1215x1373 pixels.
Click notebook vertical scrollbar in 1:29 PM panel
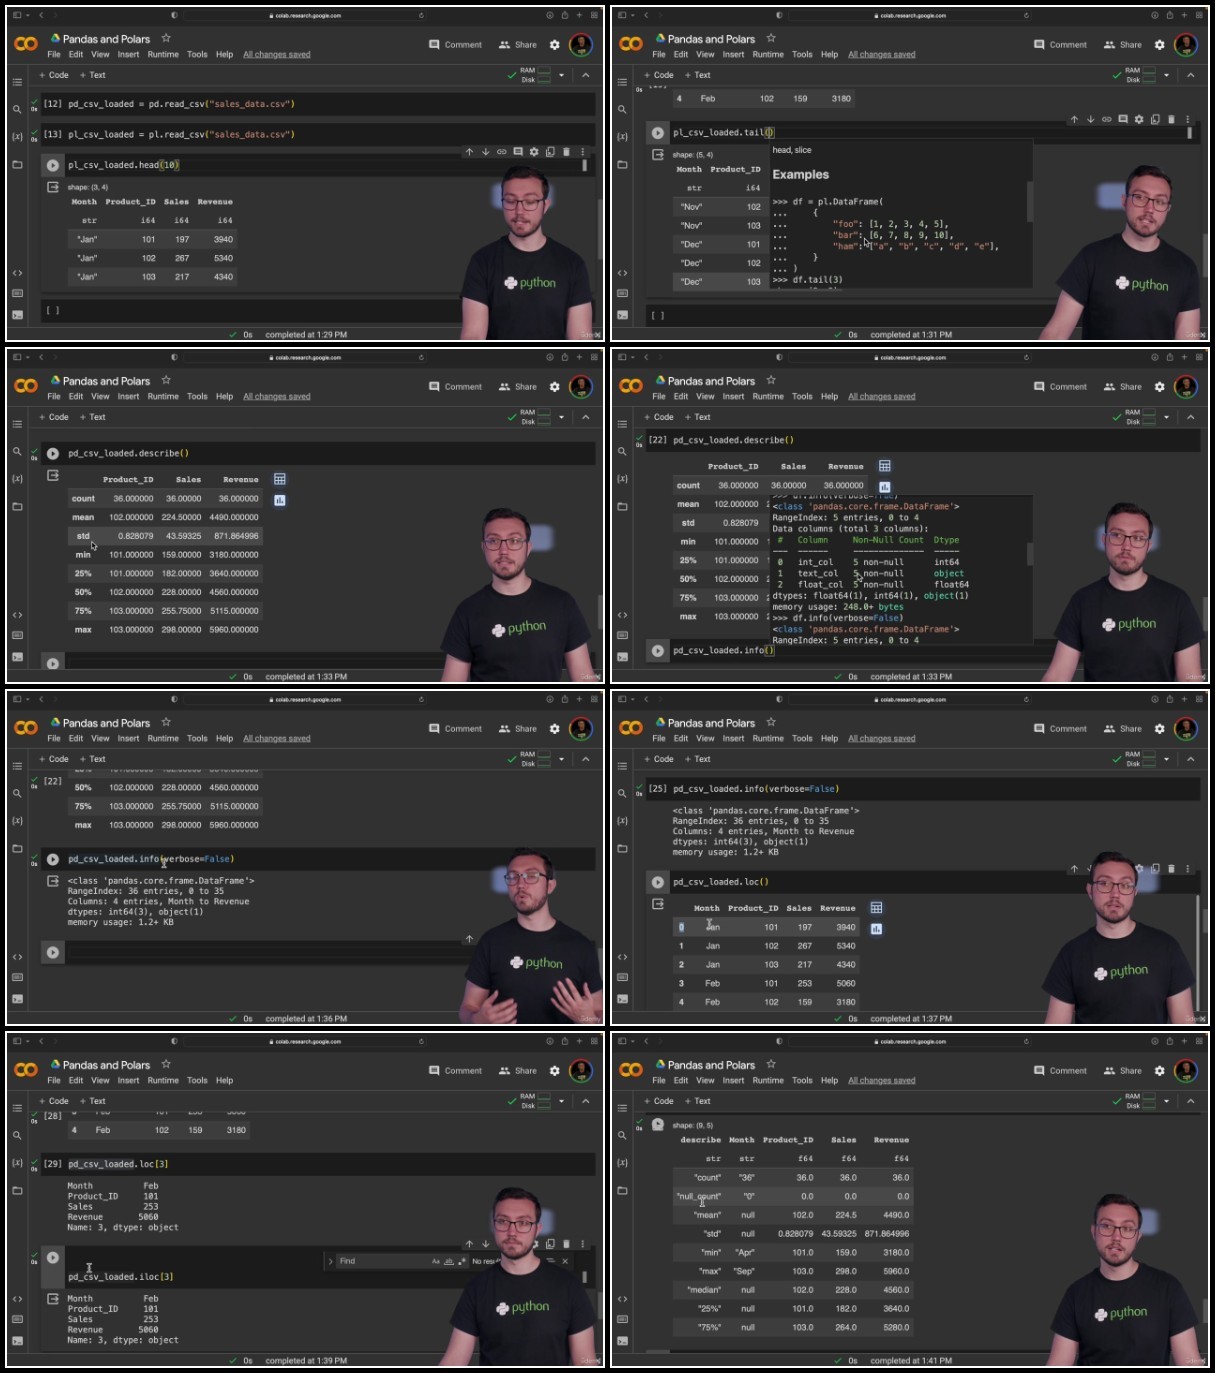600,229
